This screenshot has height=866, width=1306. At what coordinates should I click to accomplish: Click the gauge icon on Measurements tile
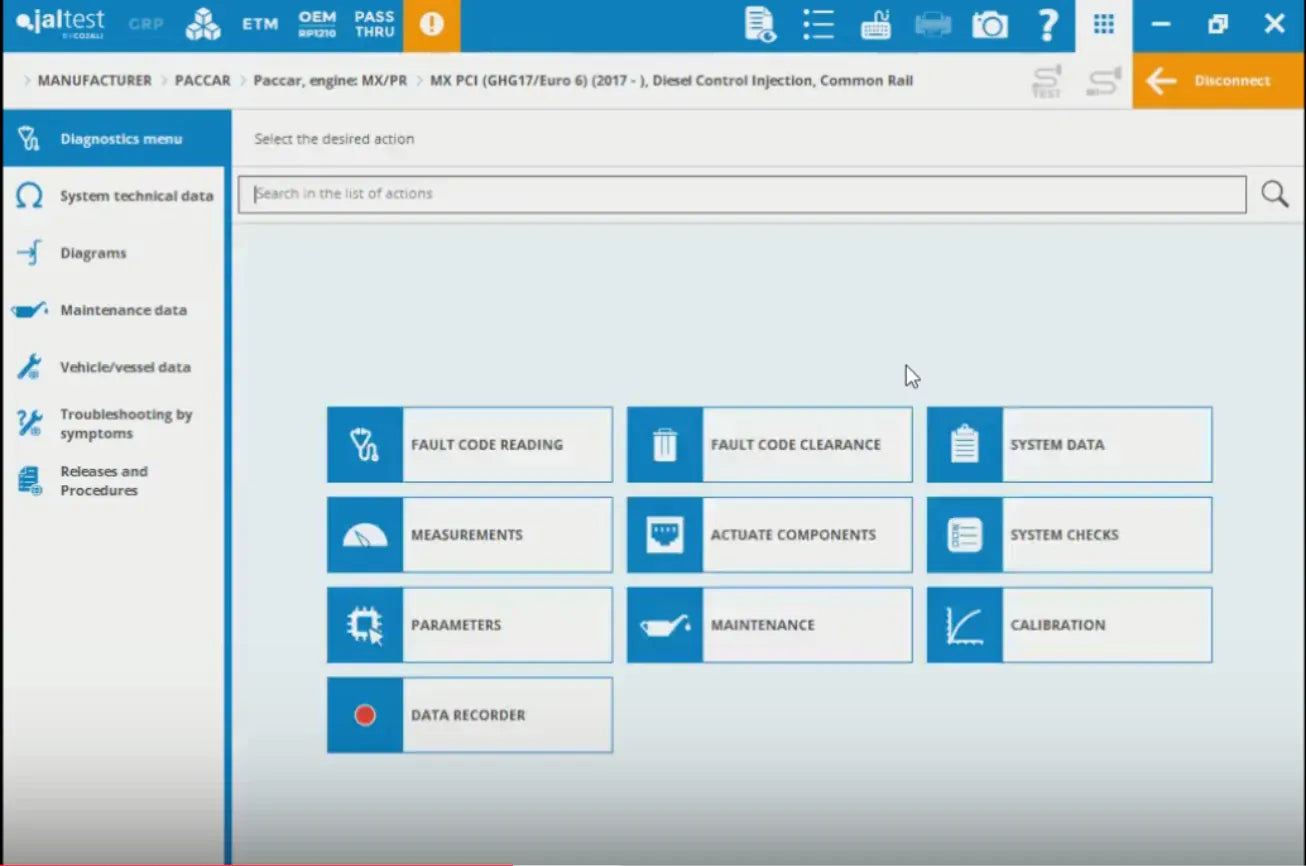point(365,536)
